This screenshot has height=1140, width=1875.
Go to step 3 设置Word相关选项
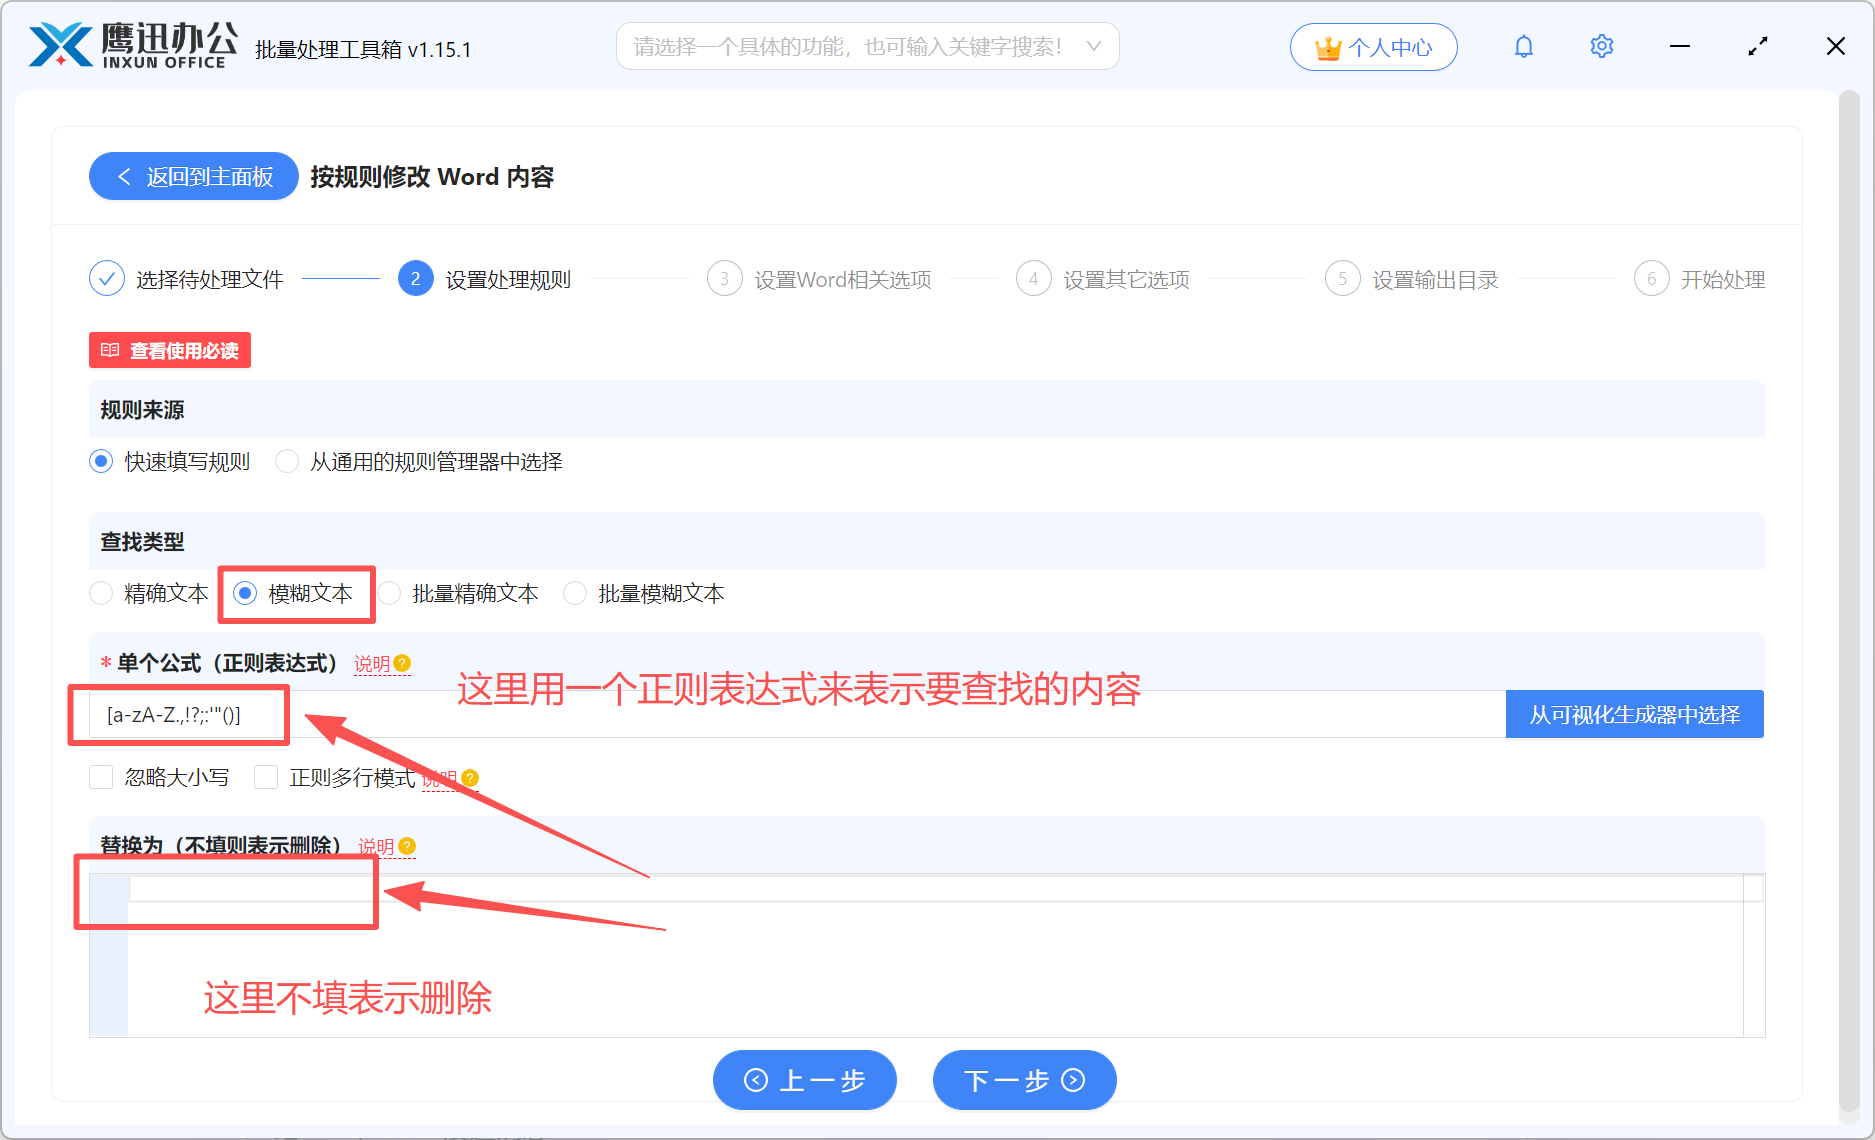pos(819,279)
